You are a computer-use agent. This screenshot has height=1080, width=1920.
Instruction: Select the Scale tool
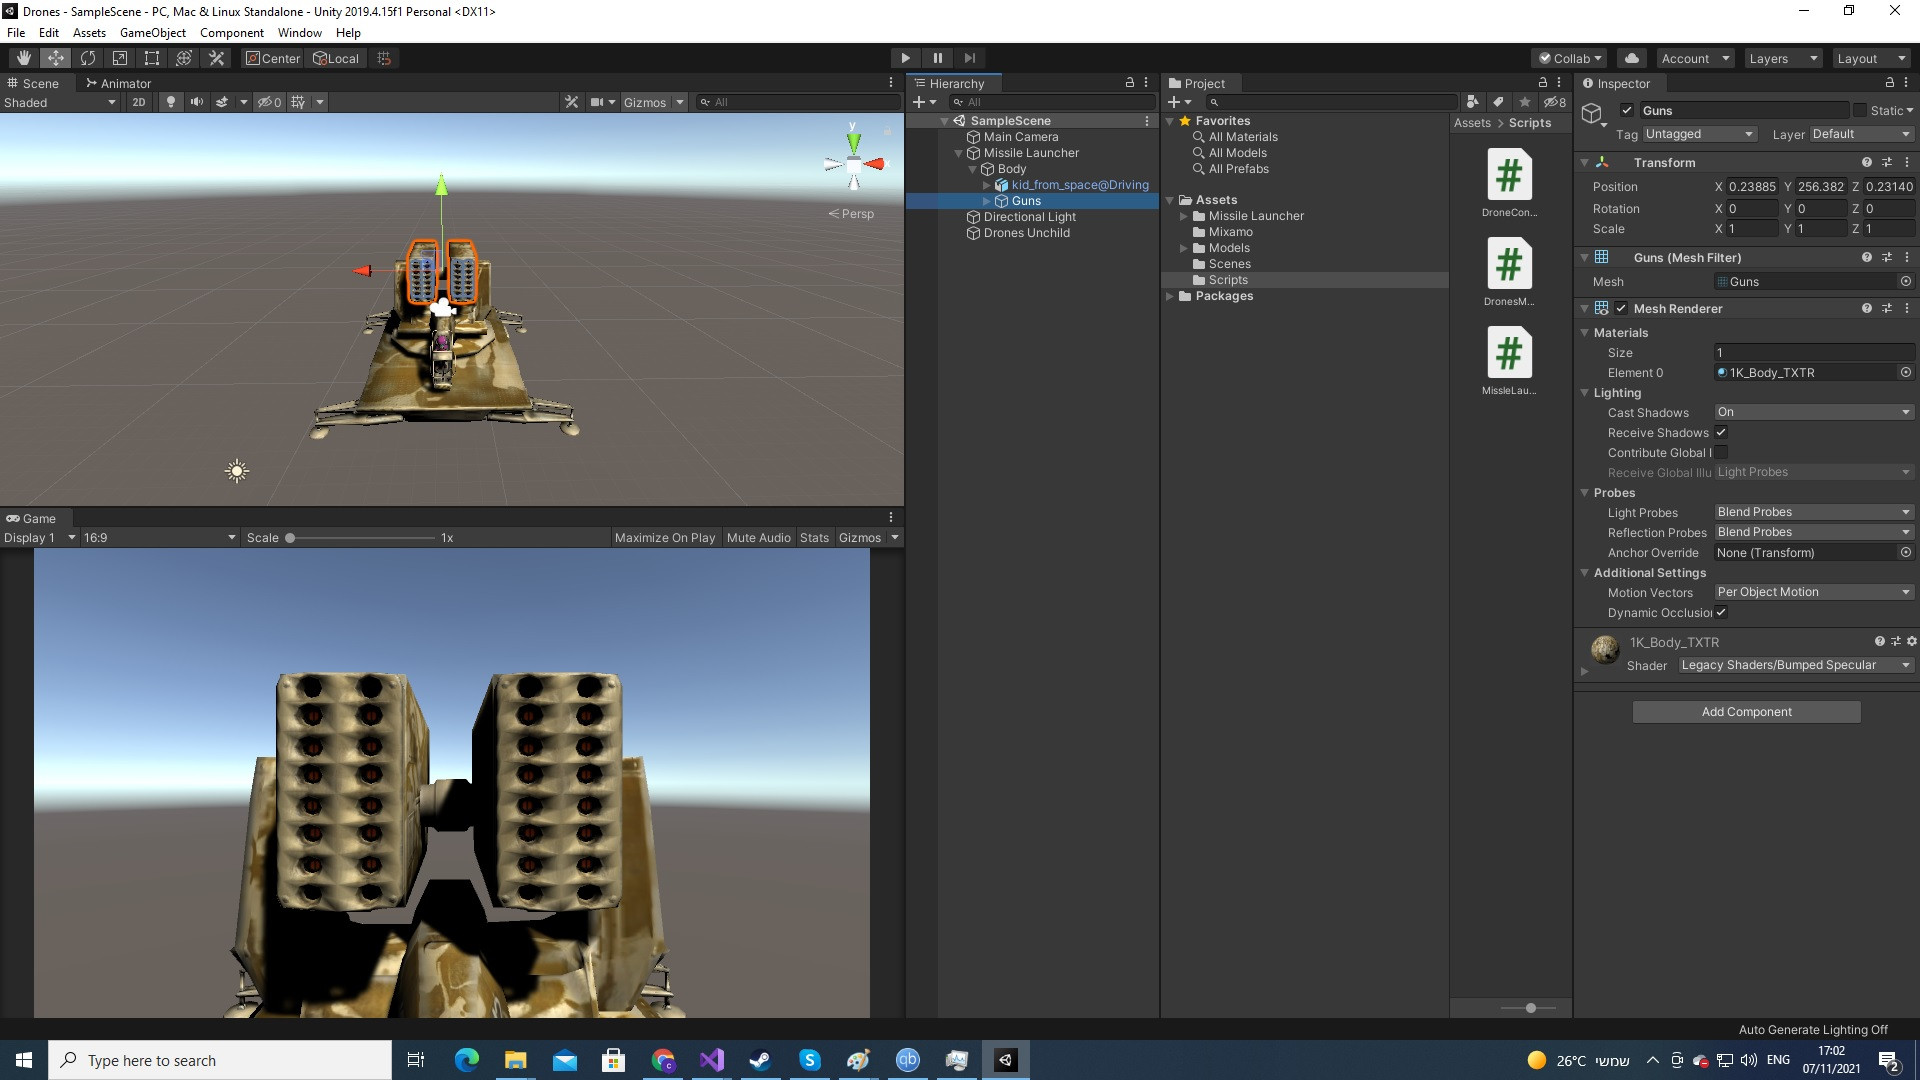(119, 58)
